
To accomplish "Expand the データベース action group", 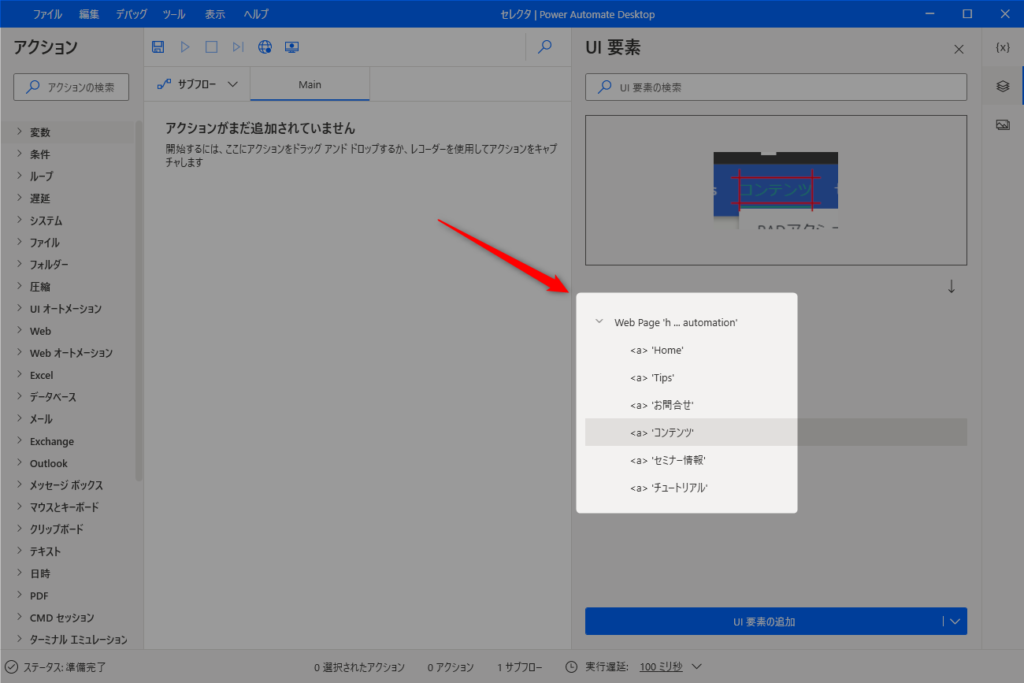I will pos(20,396).
